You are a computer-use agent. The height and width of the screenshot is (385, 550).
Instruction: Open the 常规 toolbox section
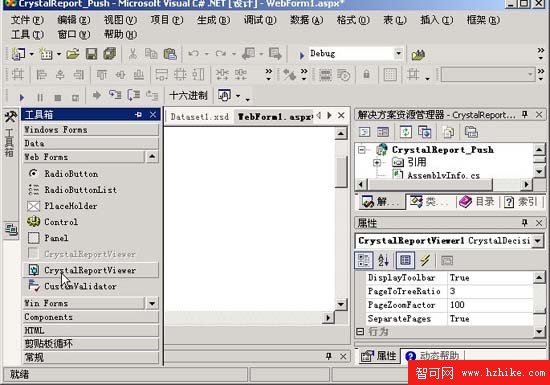(x=91, y=357)
